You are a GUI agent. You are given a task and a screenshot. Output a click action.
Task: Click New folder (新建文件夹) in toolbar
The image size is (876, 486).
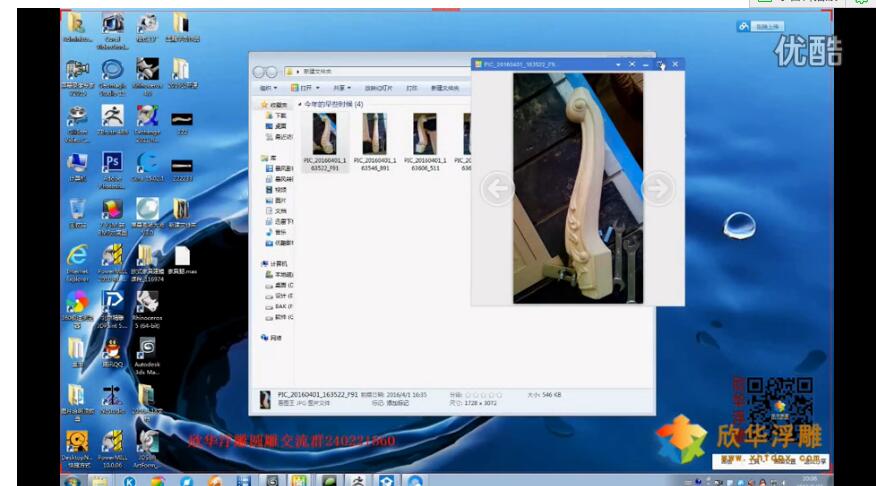point(445,88)
